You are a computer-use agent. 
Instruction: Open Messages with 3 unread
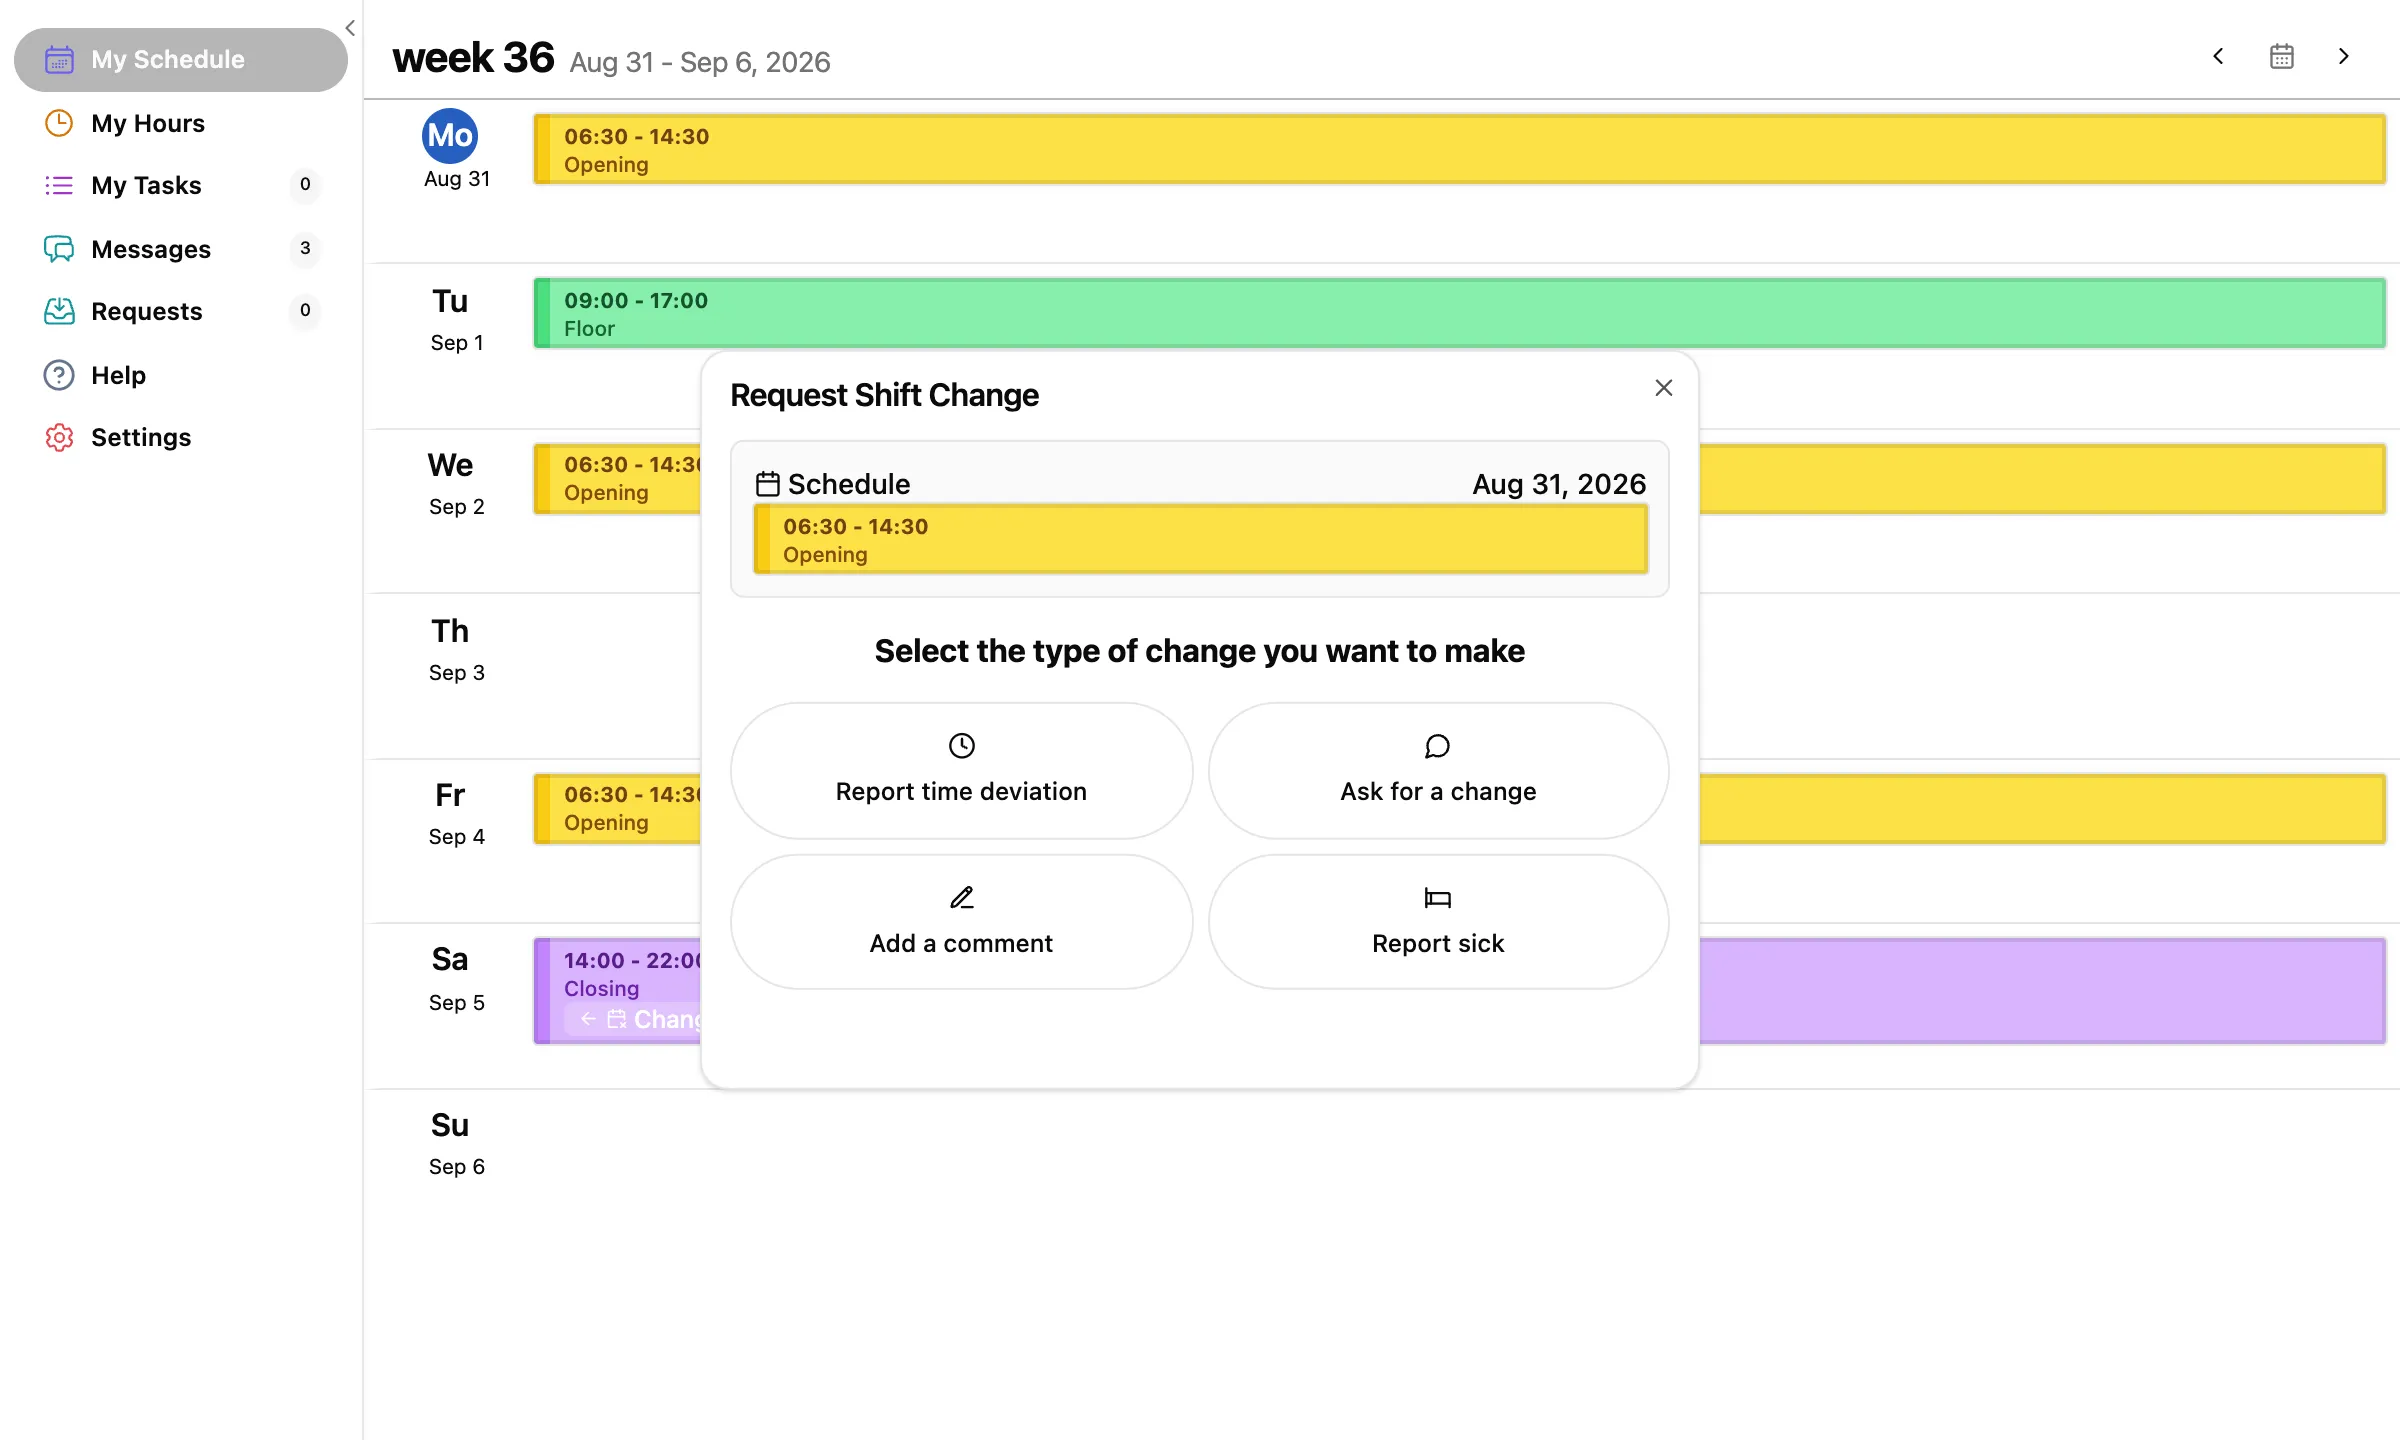pyautogui.click(x=181, y=249)
